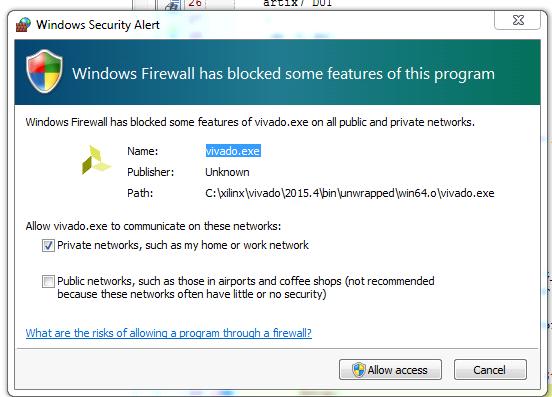Click the partially hidden toolbar icon behind dialog
This screenshot has width=552, height=397.
click(173, 5)
